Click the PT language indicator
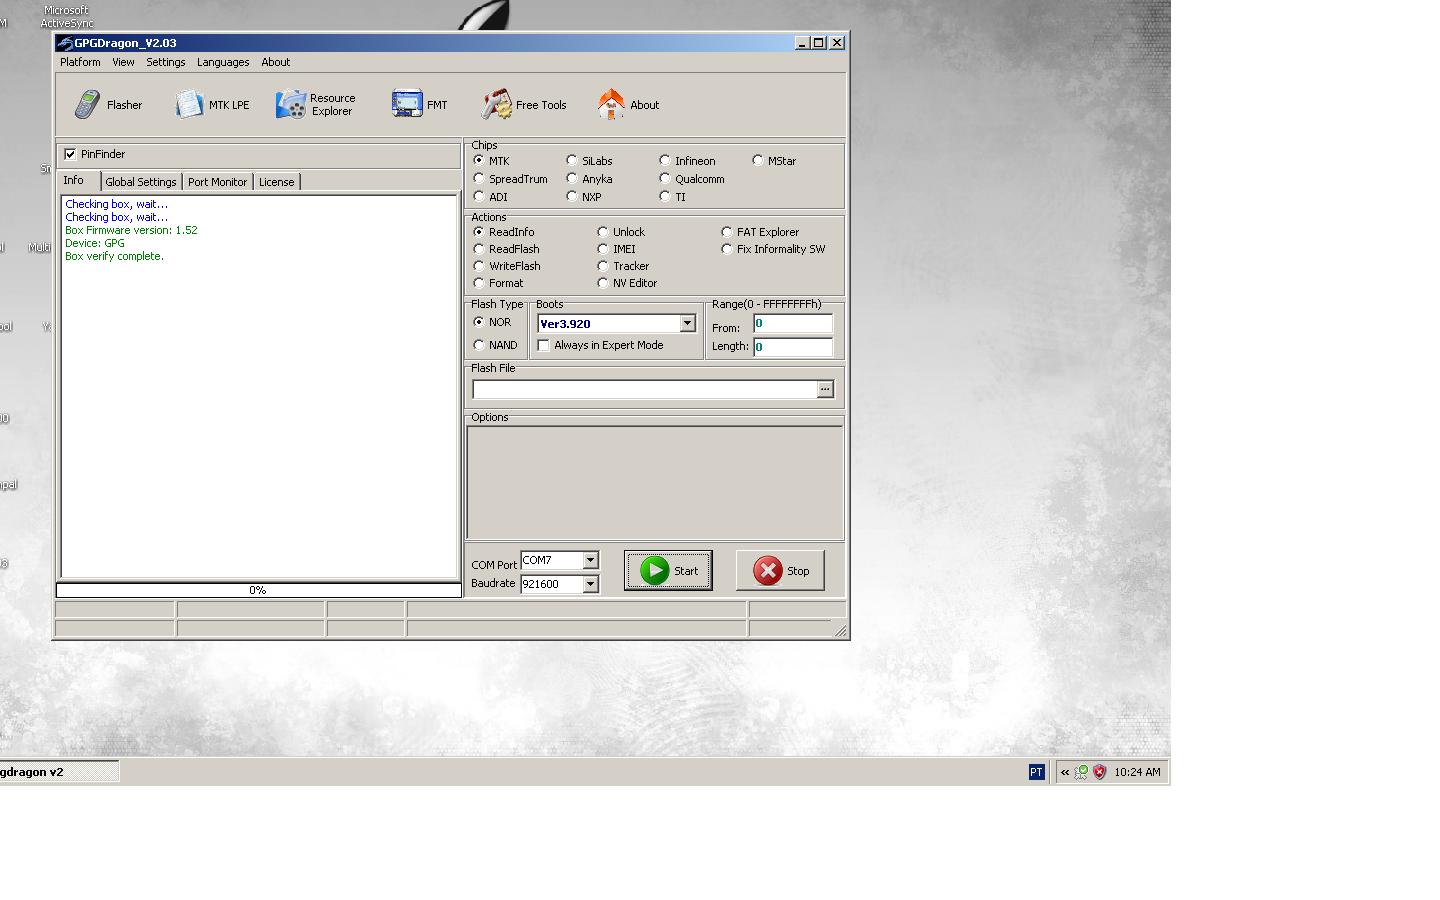The image size is (1440, 900). 1036,772
